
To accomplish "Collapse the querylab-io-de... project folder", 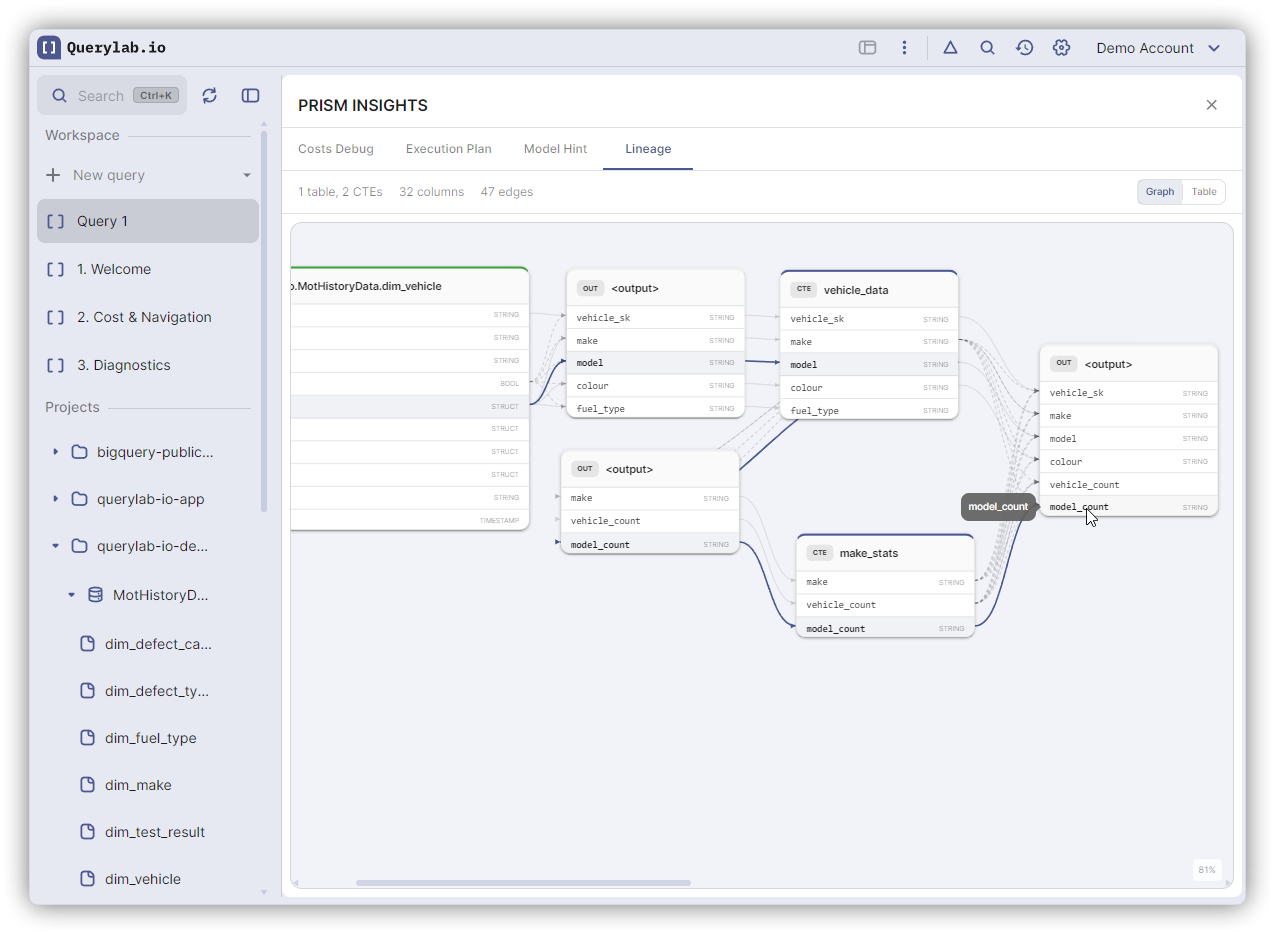I will [x=56, y=547].
